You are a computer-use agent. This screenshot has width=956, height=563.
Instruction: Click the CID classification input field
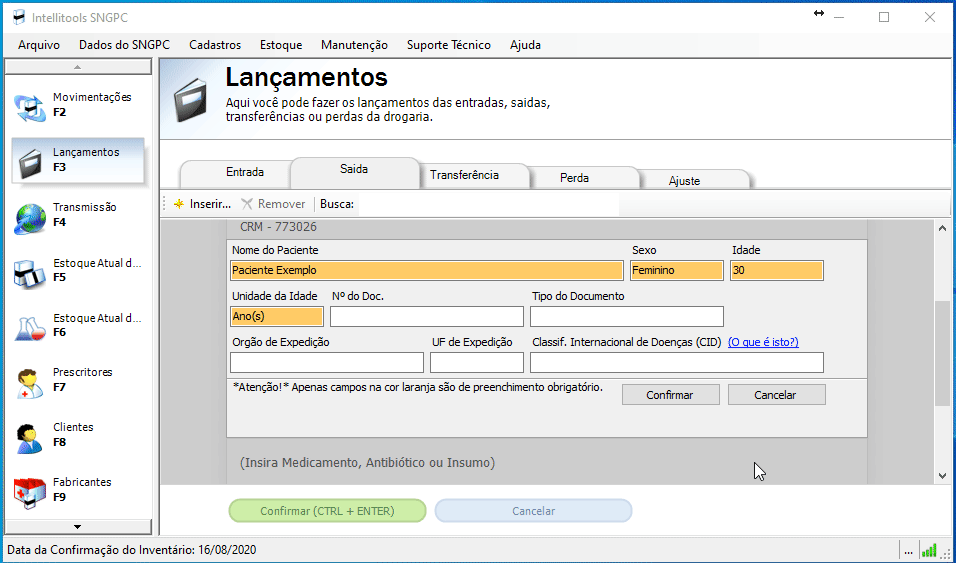click(x=677, y=362)
